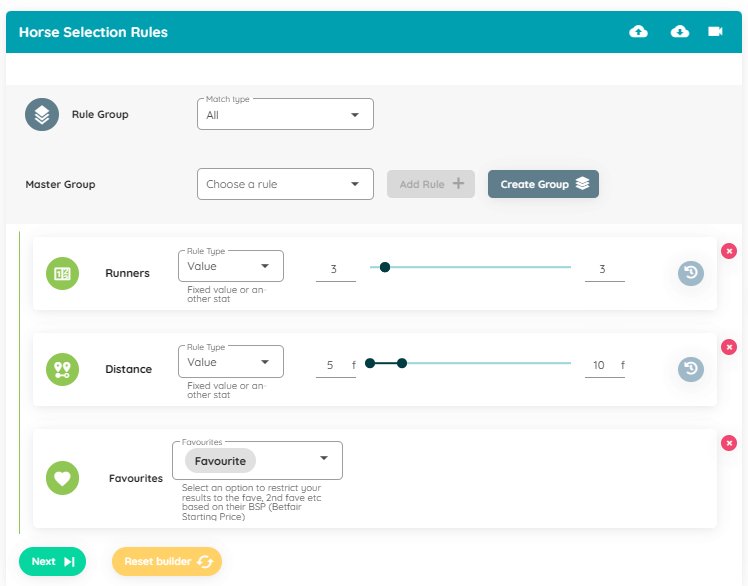
Task: Open the Favourites selection dropdown
Action: (x=257, y=460)
